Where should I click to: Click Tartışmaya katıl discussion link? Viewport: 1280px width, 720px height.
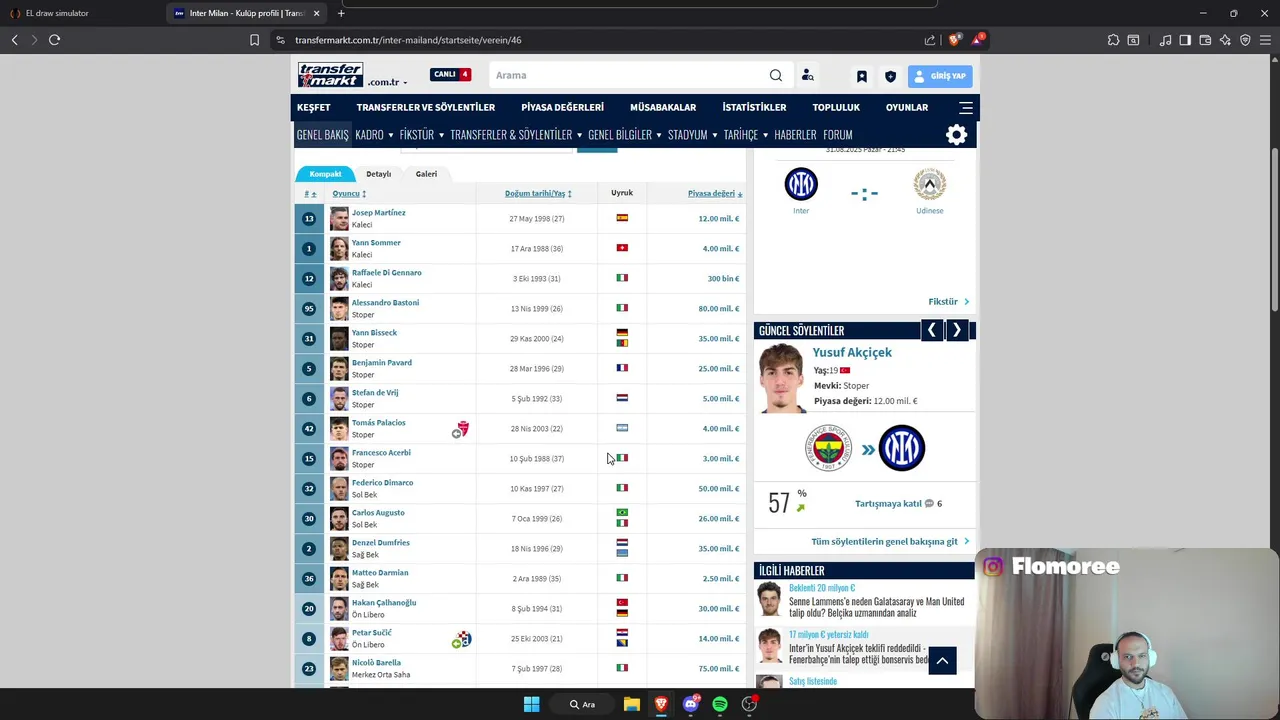coord(888,504)
